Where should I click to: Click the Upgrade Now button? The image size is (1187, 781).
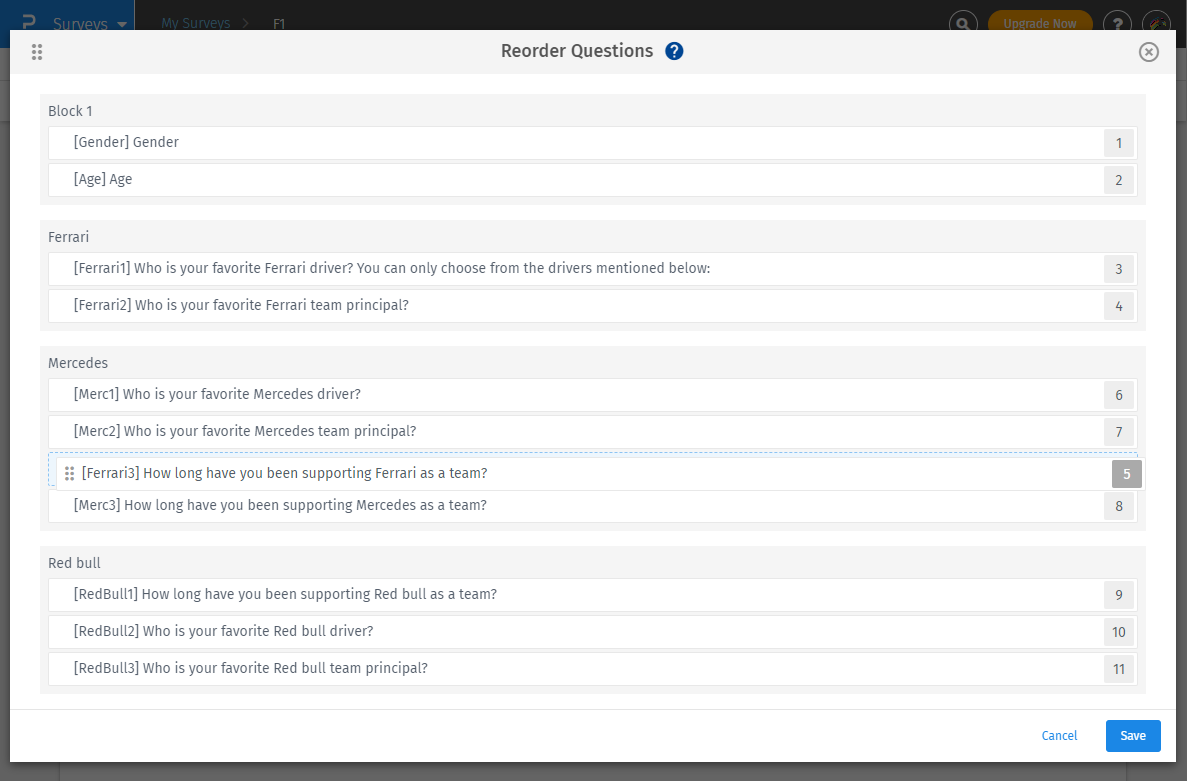(1040, 22)
